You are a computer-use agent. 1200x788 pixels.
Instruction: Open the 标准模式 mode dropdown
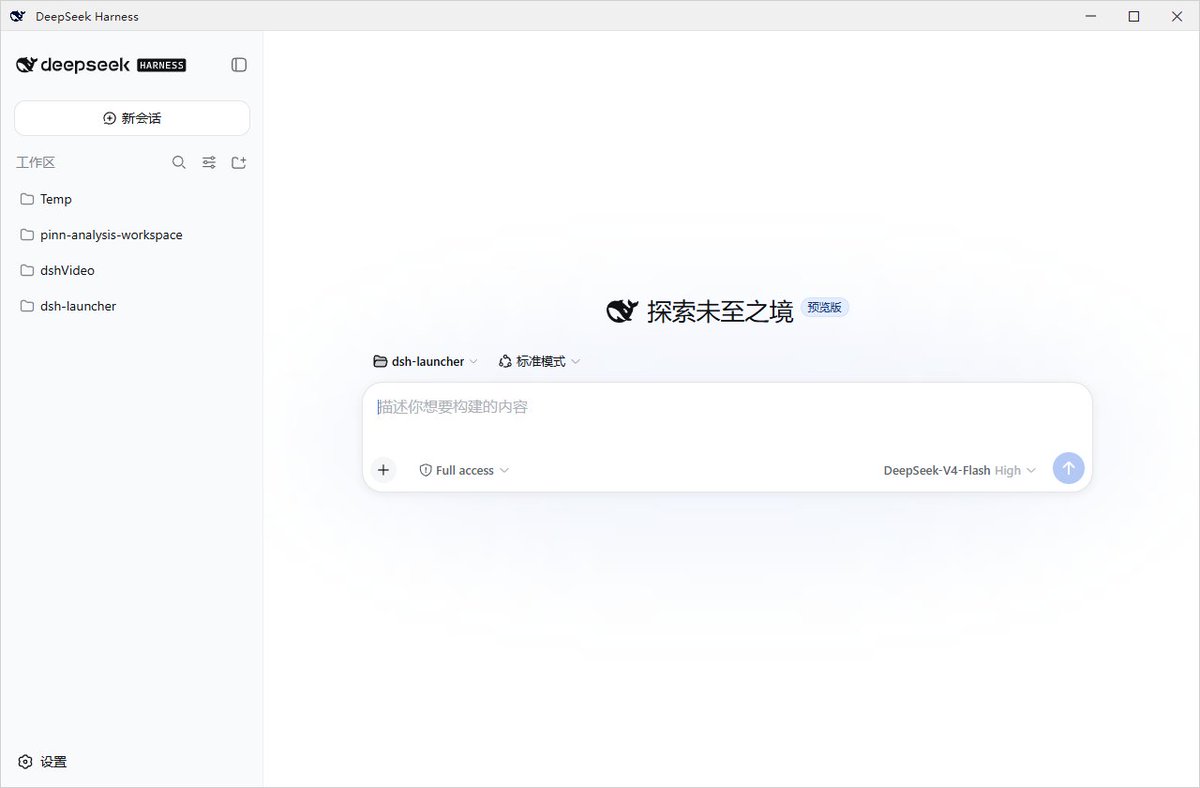click(540, 361)
